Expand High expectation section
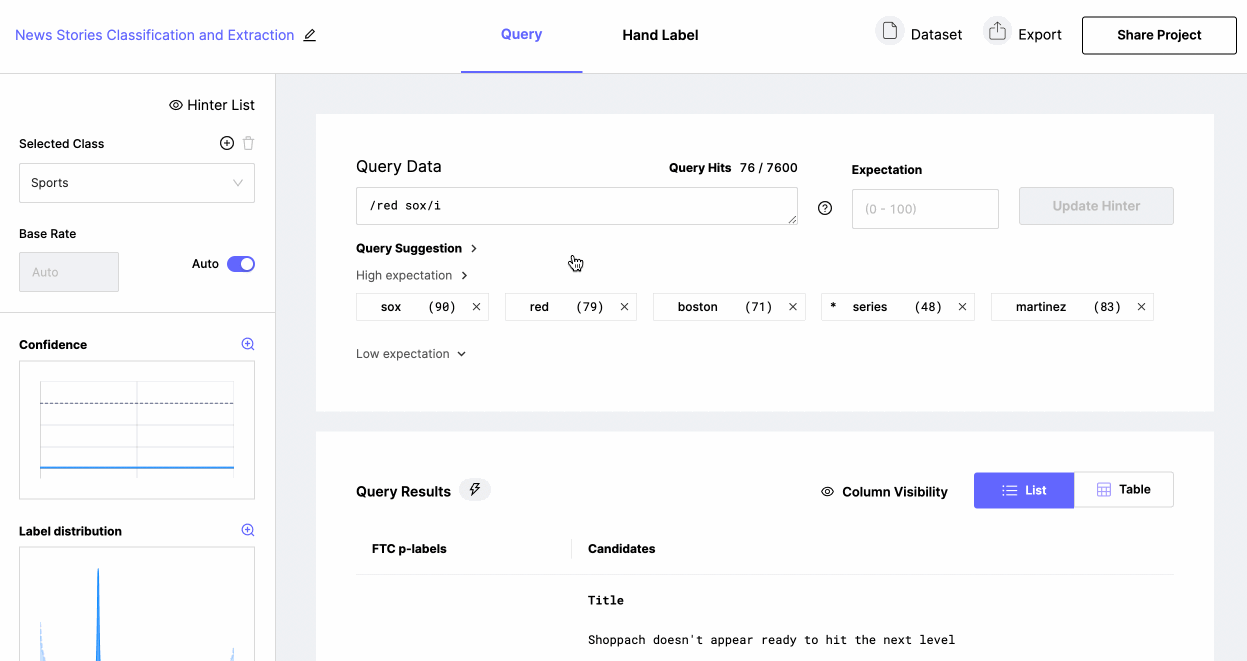Viewport: 1247px width, 661px height. click(412, 275)
